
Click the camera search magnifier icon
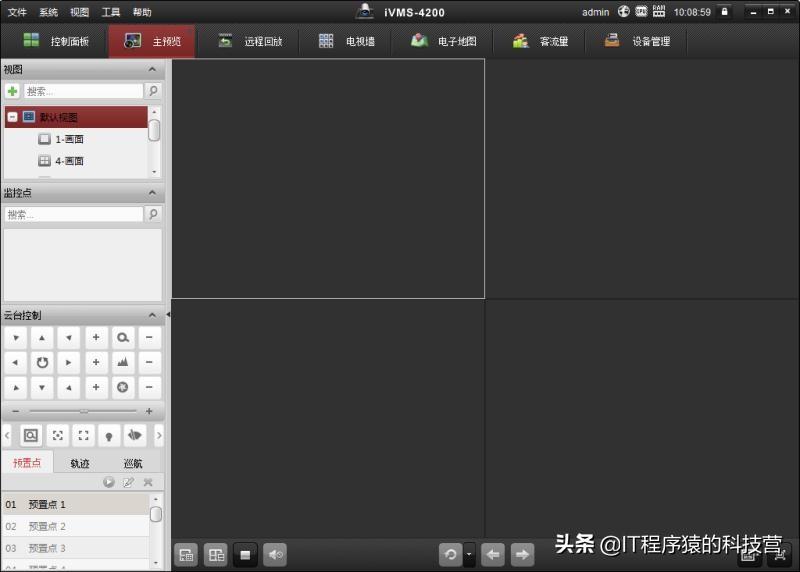click(x=153, y=214)
